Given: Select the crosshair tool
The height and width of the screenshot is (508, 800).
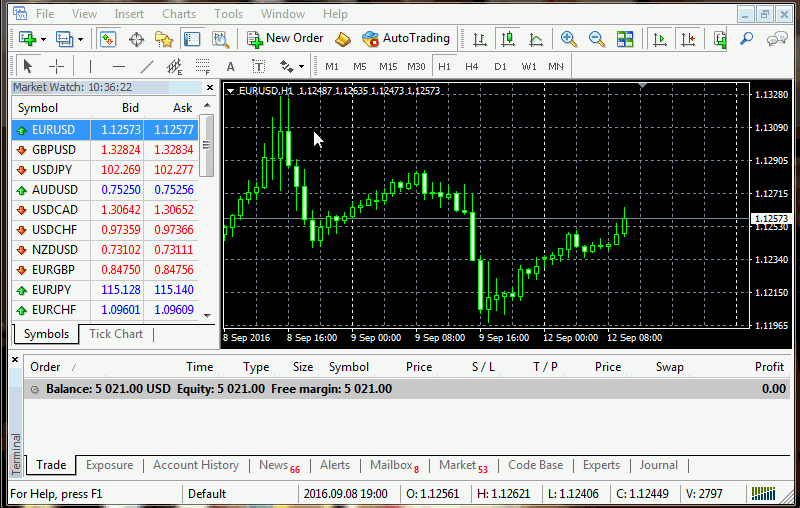Looking at the screenshot, I should (x=56, y=66).
